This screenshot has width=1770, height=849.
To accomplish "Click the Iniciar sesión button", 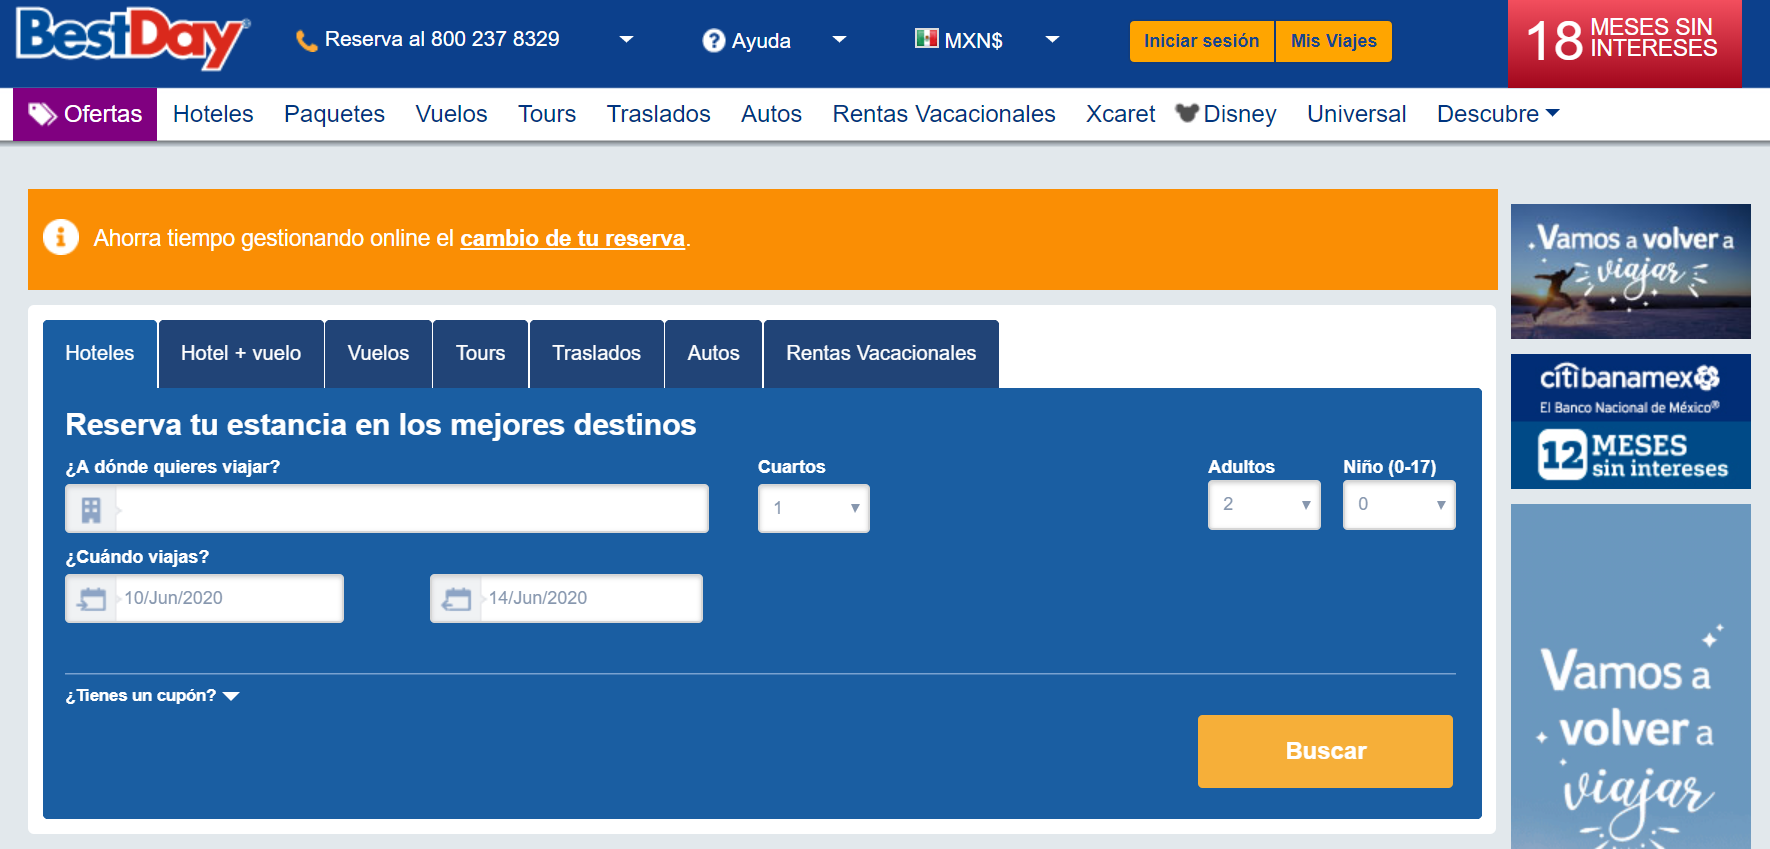I will tap(1201, 41).
